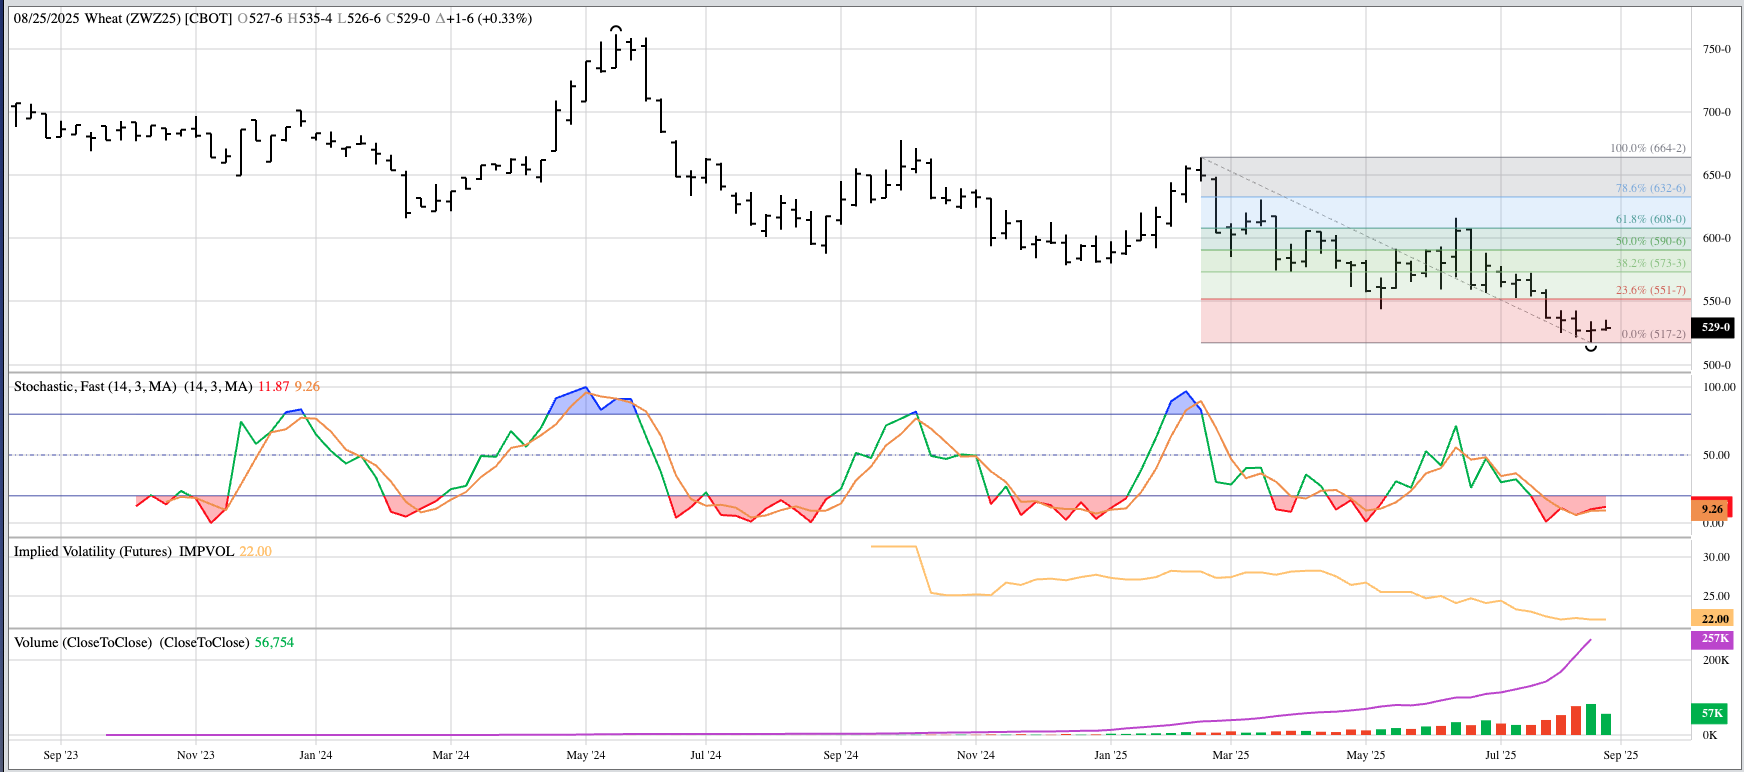Click the 78.6% (632-6) Fibonacci label
Image resolution: width=1744 pixels, height=772 pixels.
point(1650,188)
